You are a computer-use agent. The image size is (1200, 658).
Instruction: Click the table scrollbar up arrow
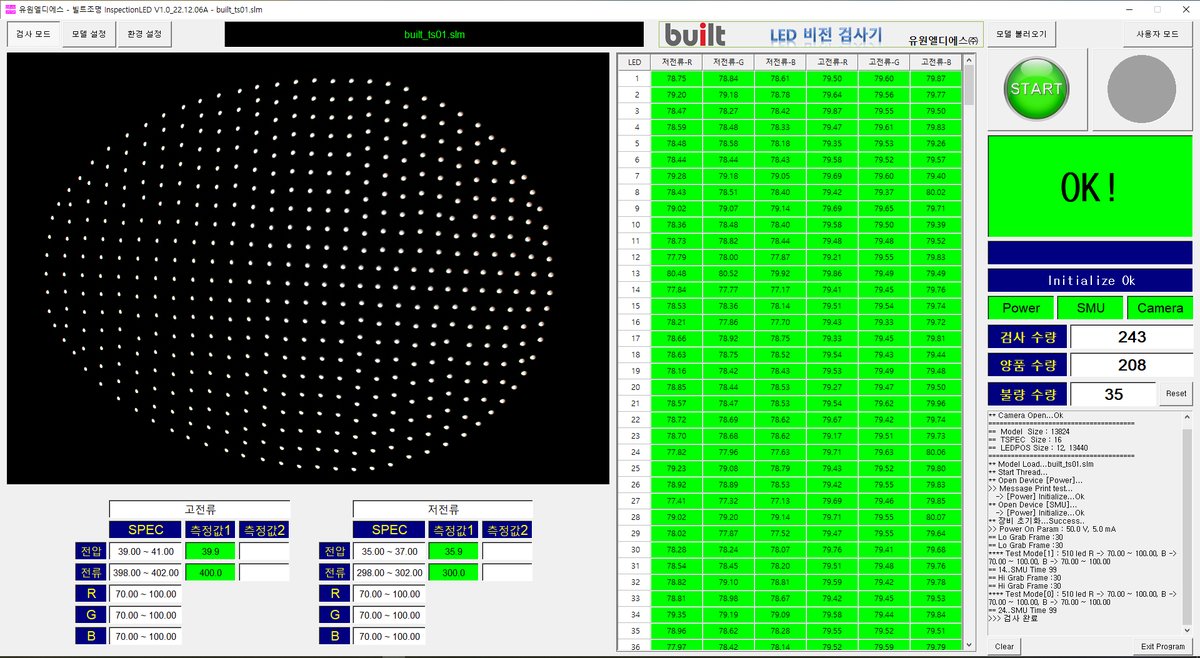[x=968, y=60]
